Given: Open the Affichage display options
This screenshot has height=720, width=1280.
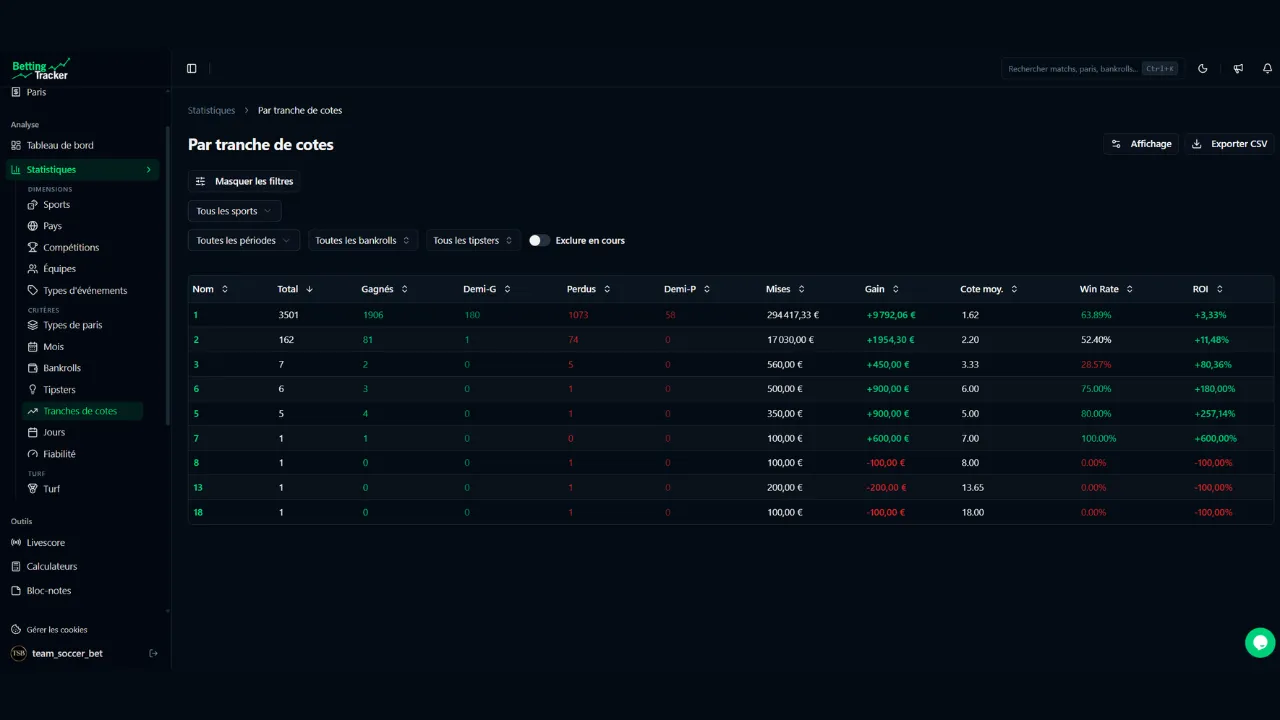Looking at the screenshot, I should pyautogui.click(x=1141, y=144).
